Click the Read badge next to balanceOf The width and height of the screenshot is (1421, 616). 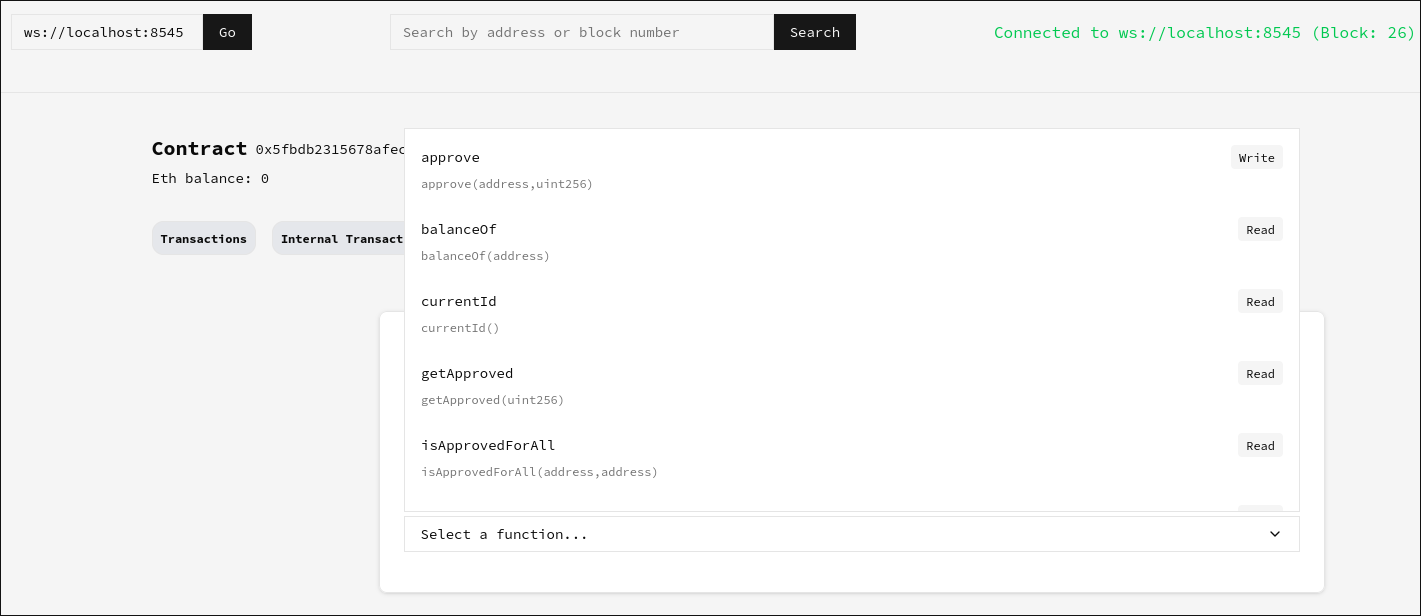tap(1260, 230)
